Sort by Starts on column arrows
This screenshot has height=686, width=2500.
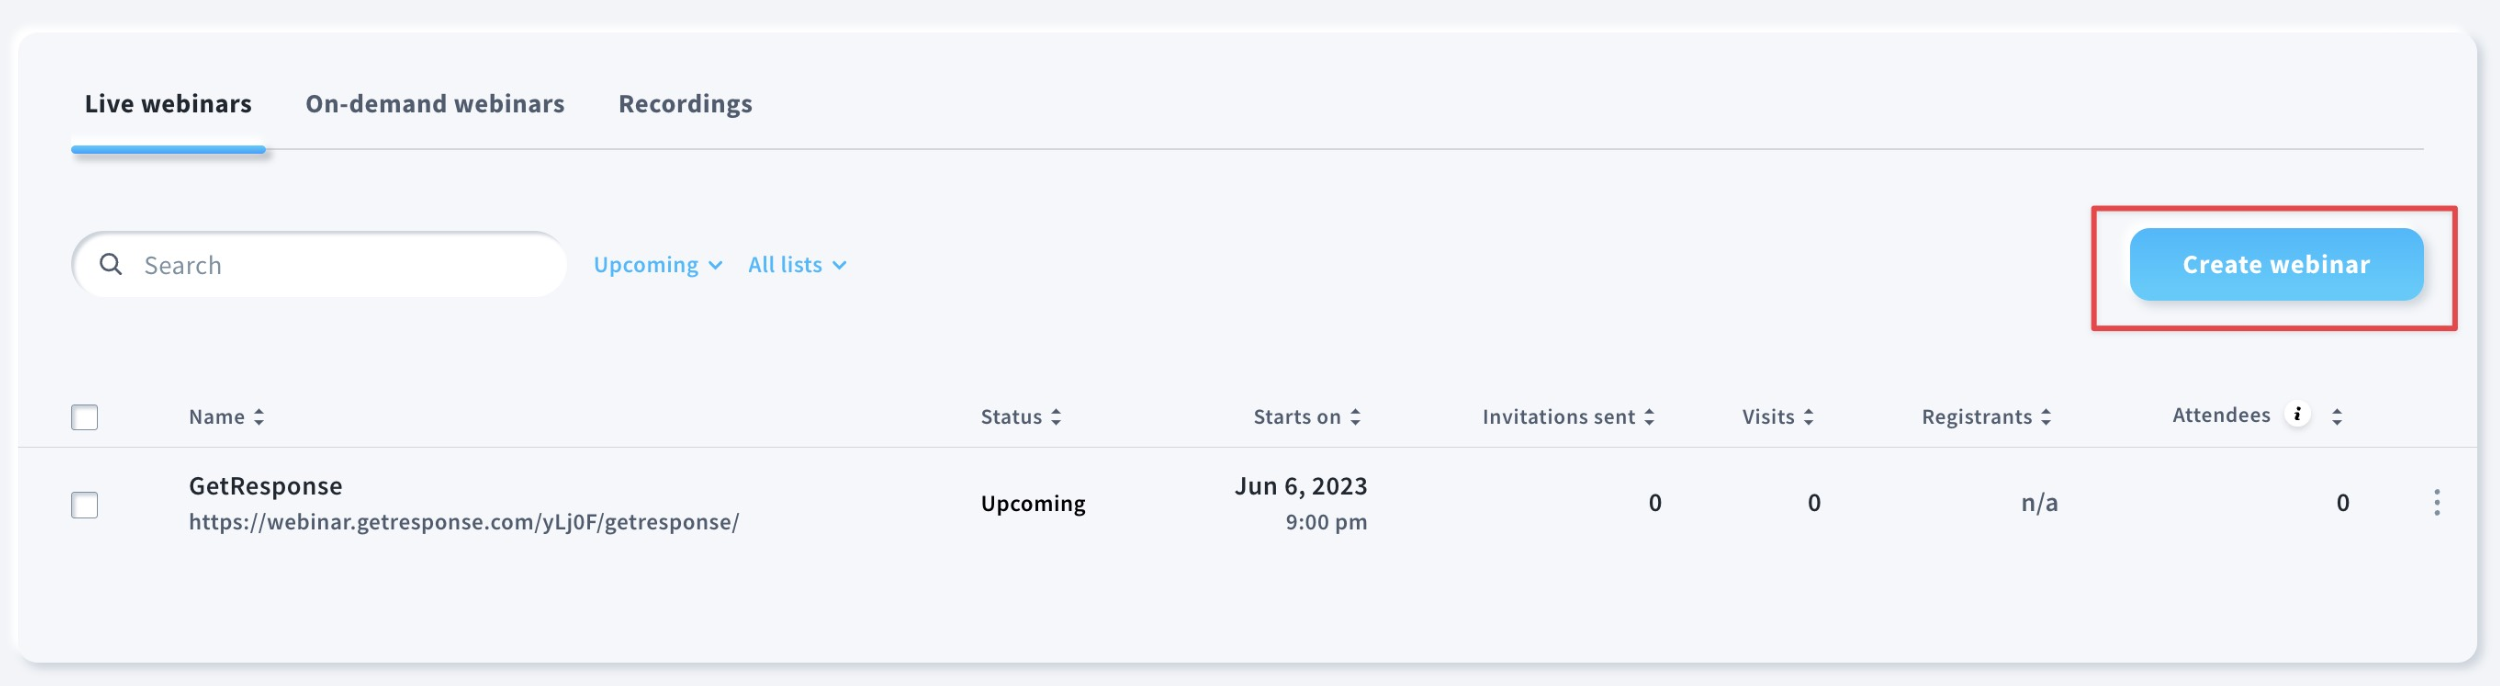(1355, 417)
